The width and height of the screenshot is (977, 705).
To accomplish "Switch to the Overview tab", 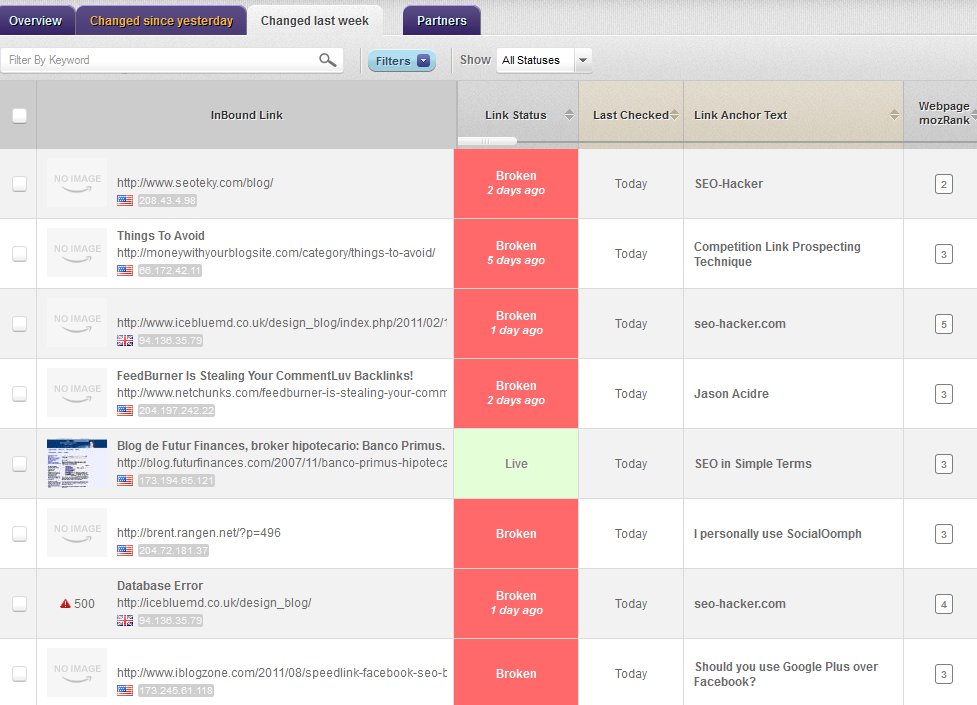I will 36,20.
